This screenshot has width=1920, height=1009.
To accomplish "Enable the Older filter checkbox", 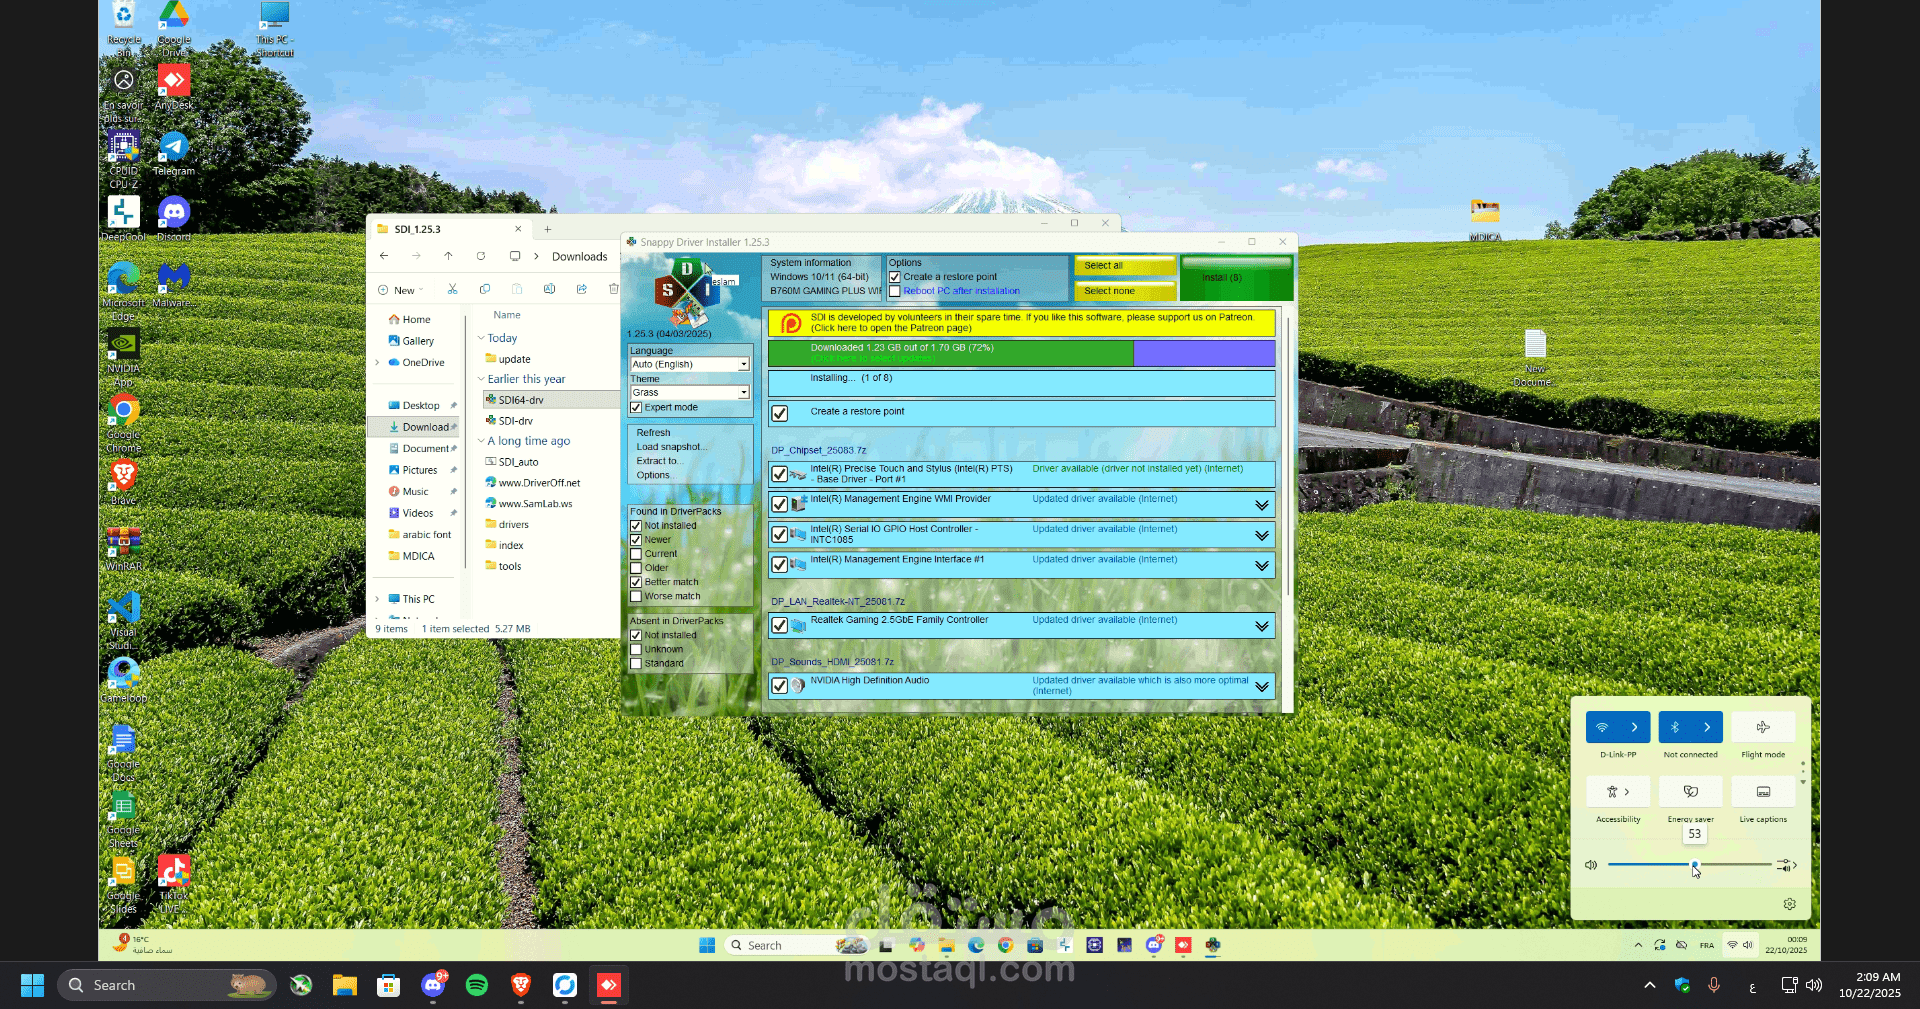I will 635,567.
